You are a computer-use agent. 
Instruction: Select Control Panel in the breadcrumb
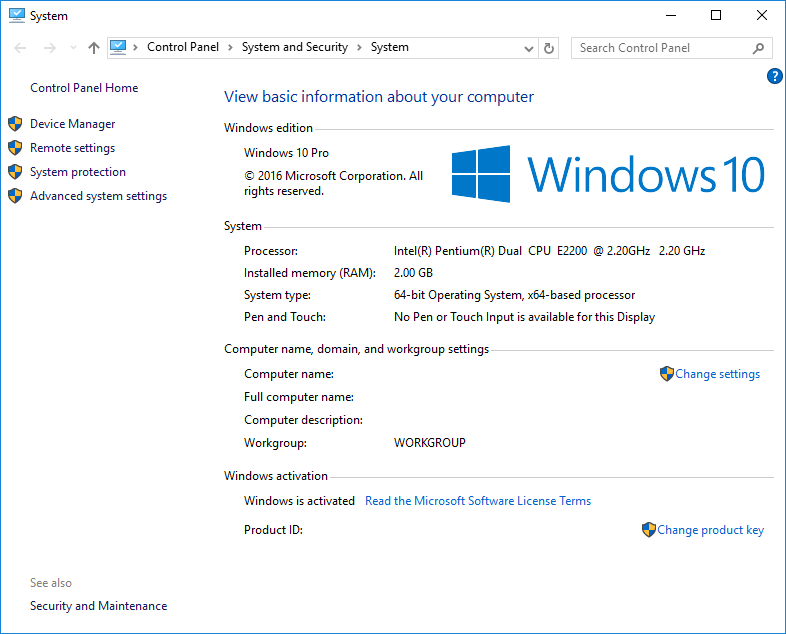coord(182,47)
